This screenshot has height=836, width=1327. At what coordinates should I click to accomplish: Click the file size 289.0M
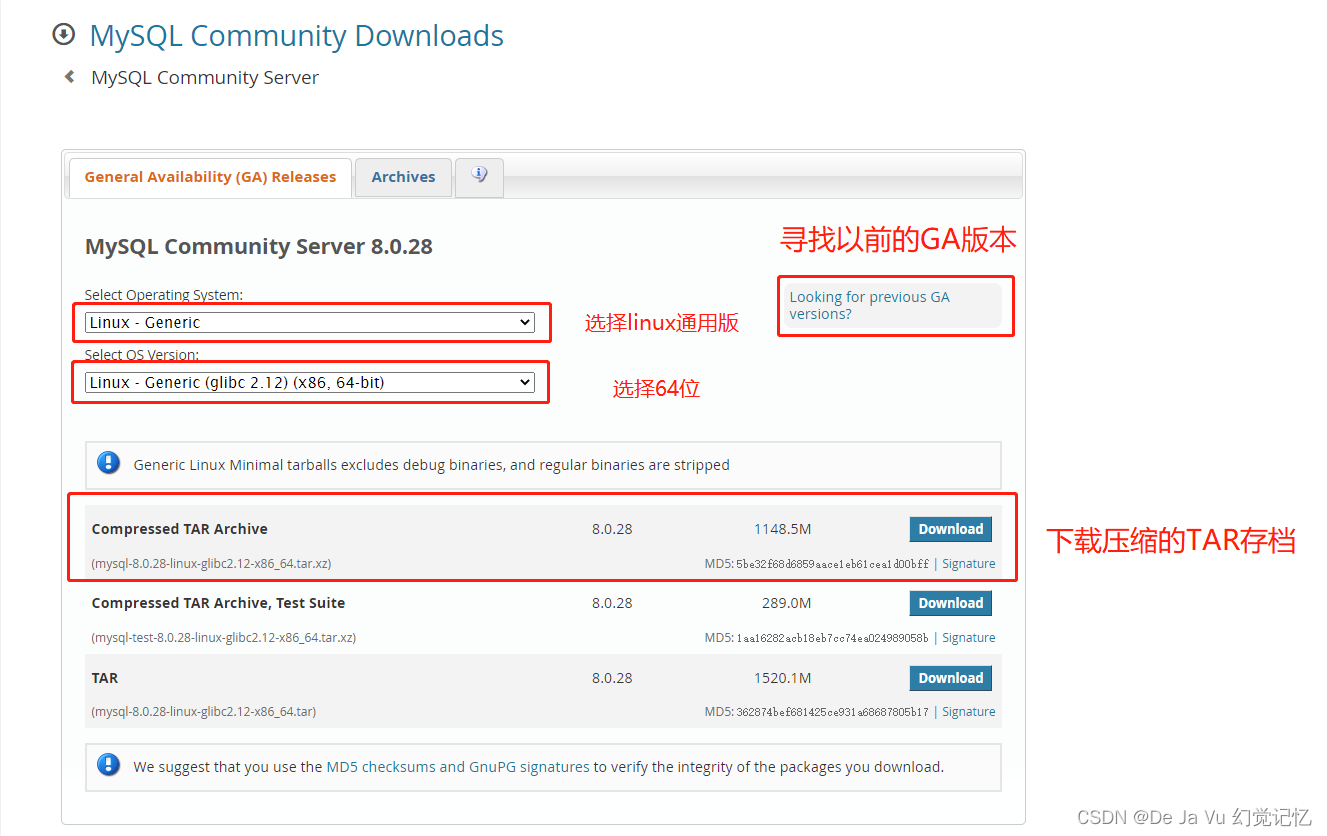pos(786,603)
